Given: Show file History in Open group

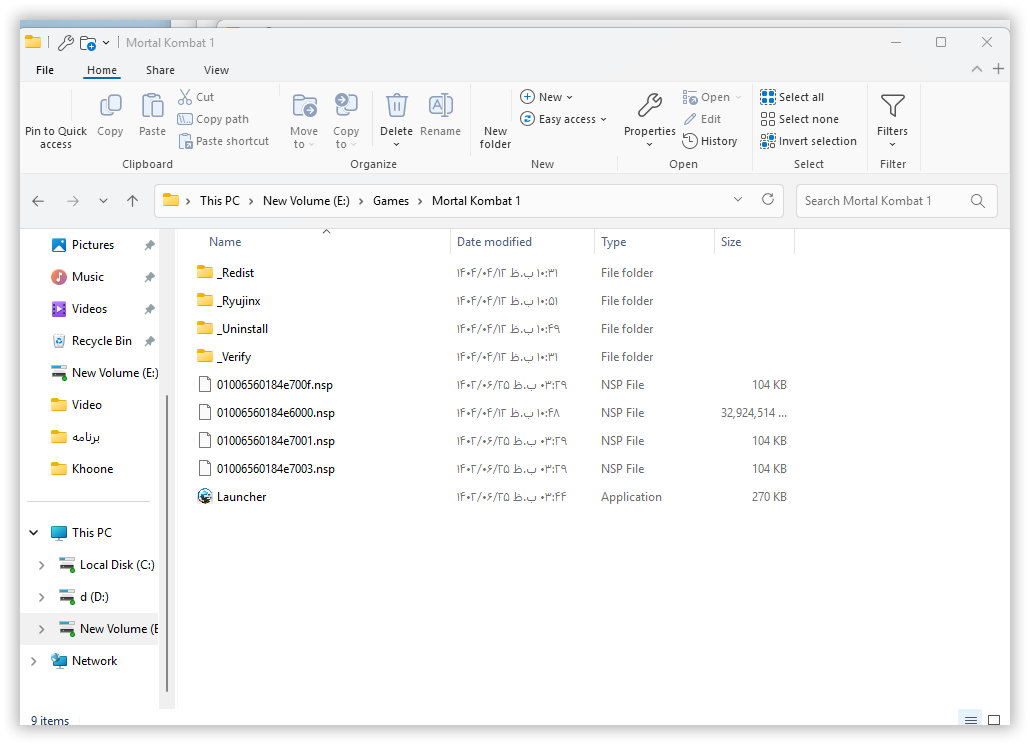Looking at the screenshot, I should pyautogui.click(x=710, y=141).
